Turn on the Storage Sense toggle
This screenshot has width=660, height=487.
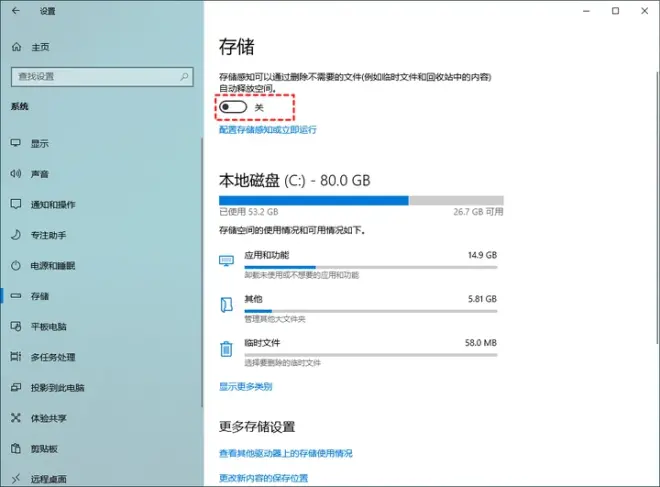pos(233,107)
